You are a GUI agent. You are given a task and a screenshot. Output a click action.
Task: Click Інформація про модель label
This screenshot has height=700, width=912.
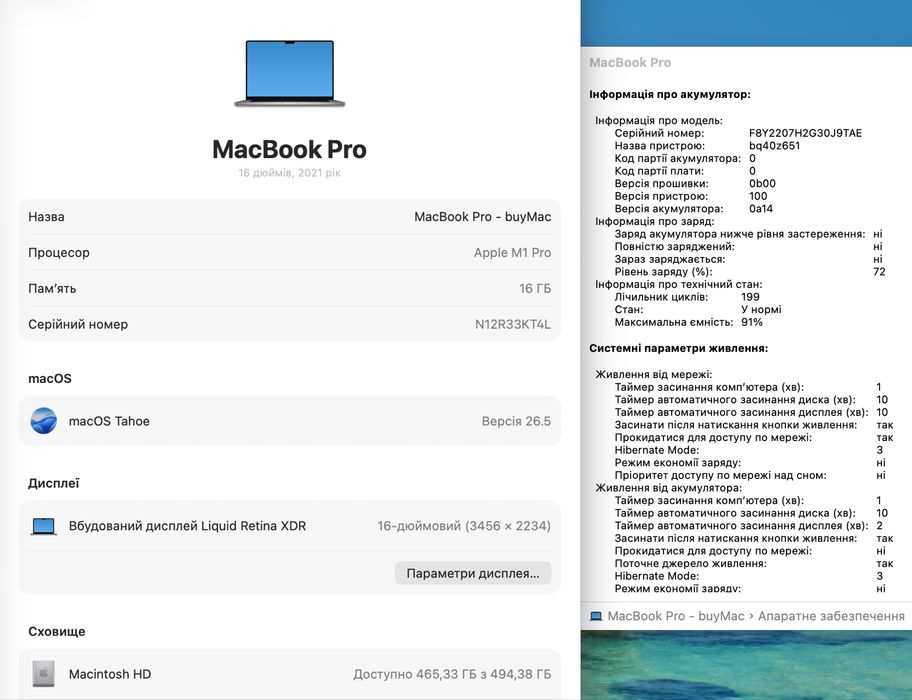[658, 120]
